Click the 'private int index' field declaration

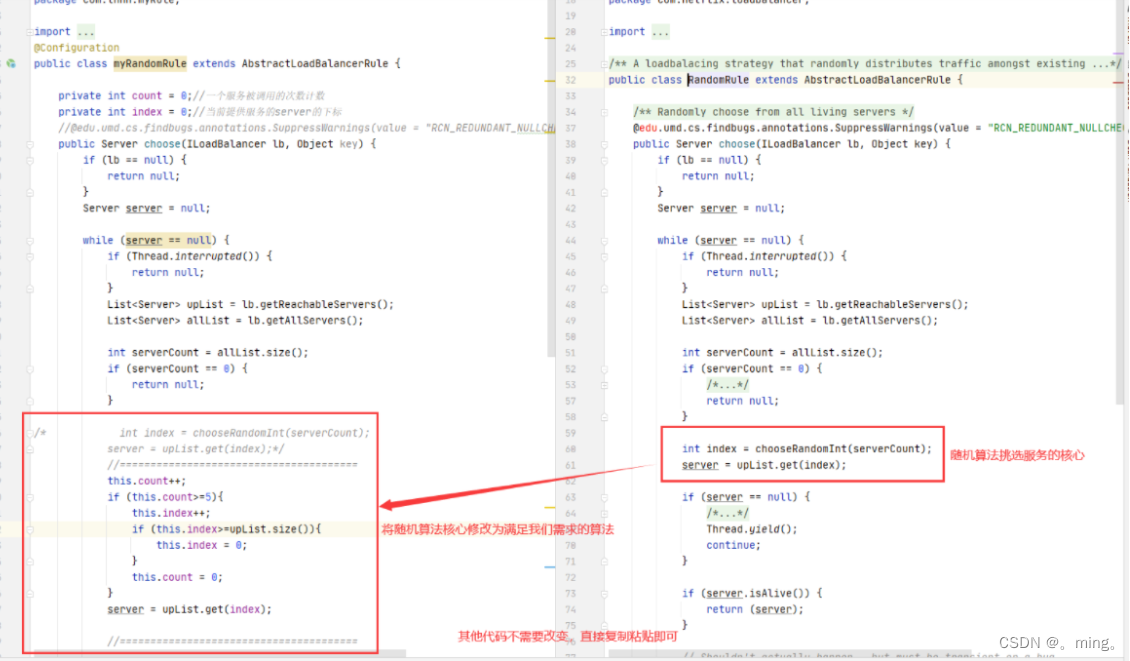pyautogui.click(x=125, y=112)
